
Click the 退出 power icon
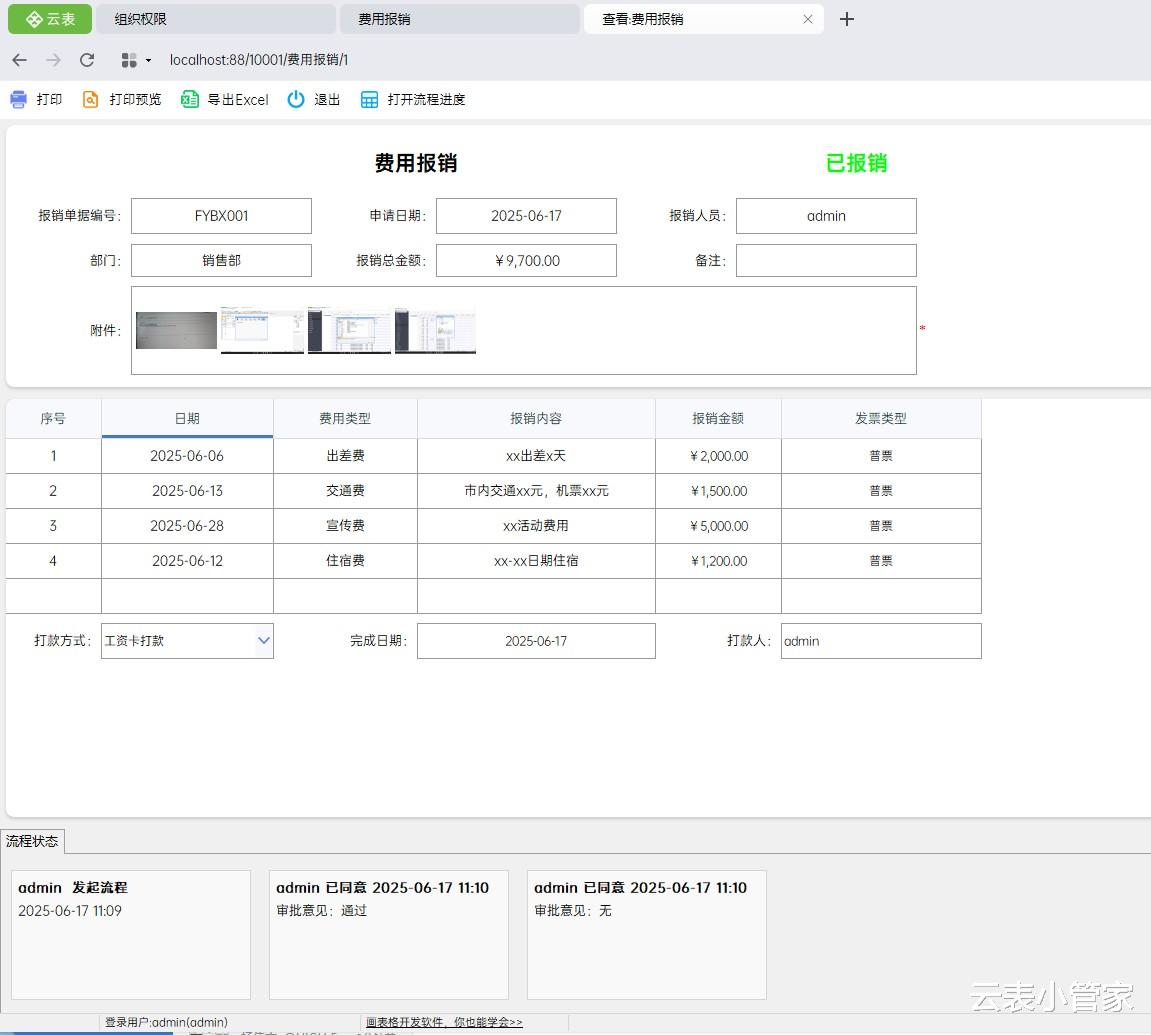(x=296, y=100)
